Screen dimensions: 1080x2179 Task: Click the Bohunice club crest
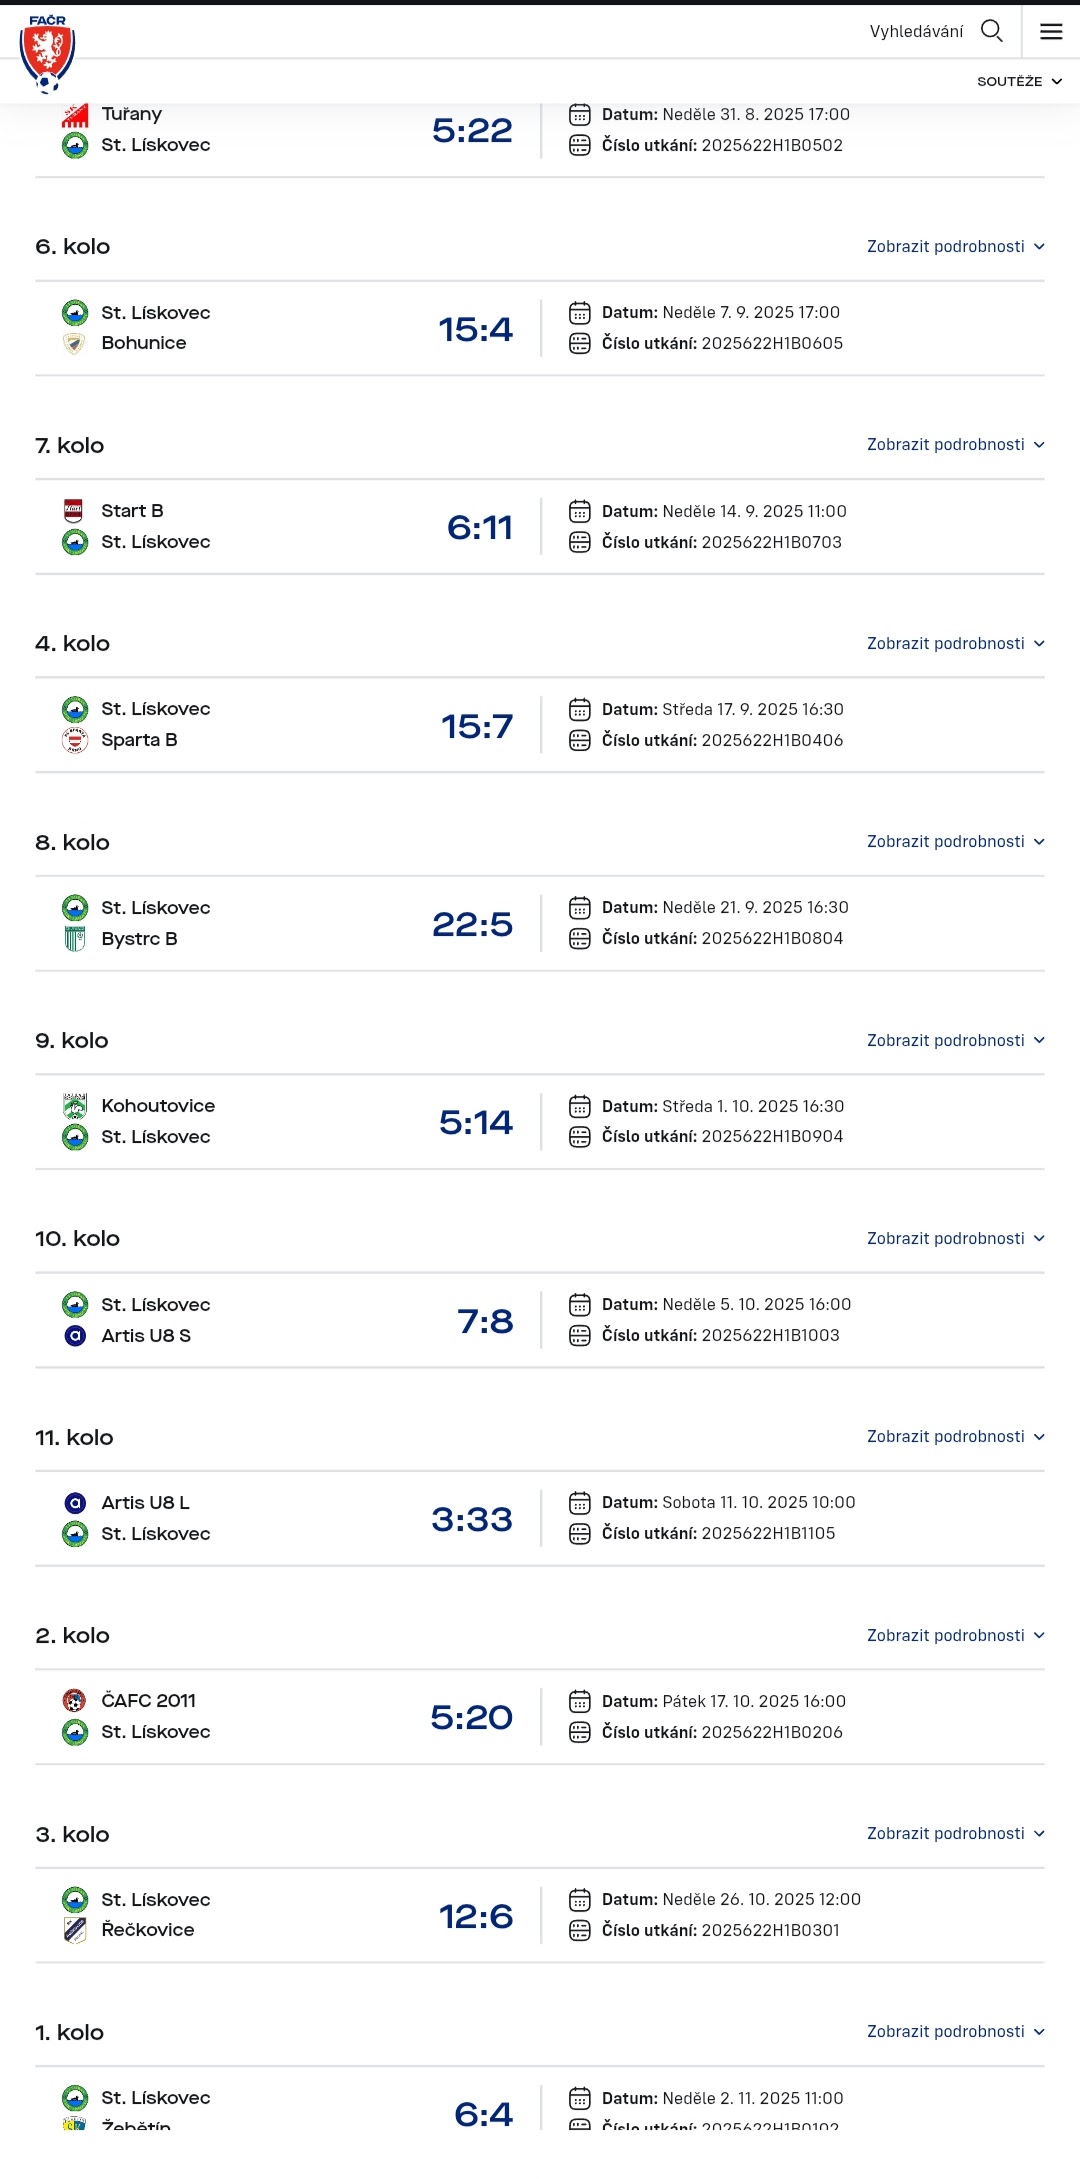click(x=75, y=343)
